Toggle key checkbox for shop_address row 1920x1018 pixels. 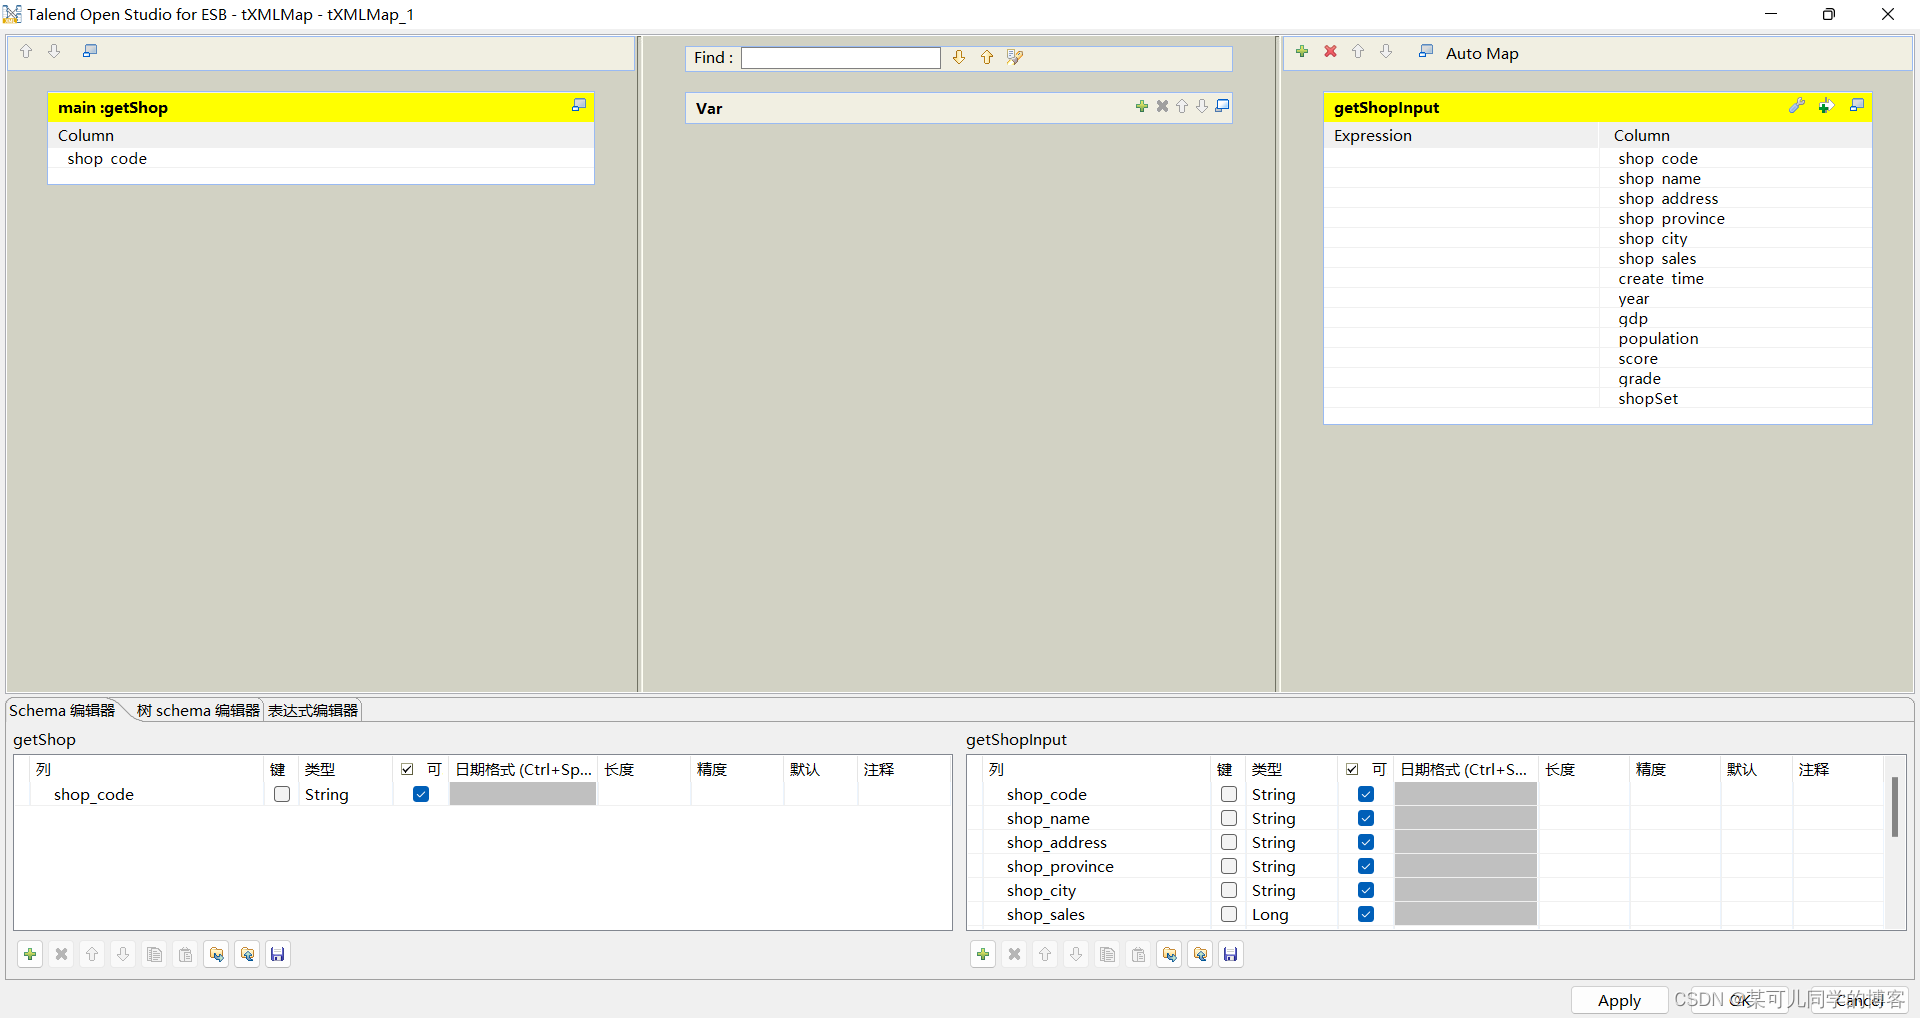1229,842
